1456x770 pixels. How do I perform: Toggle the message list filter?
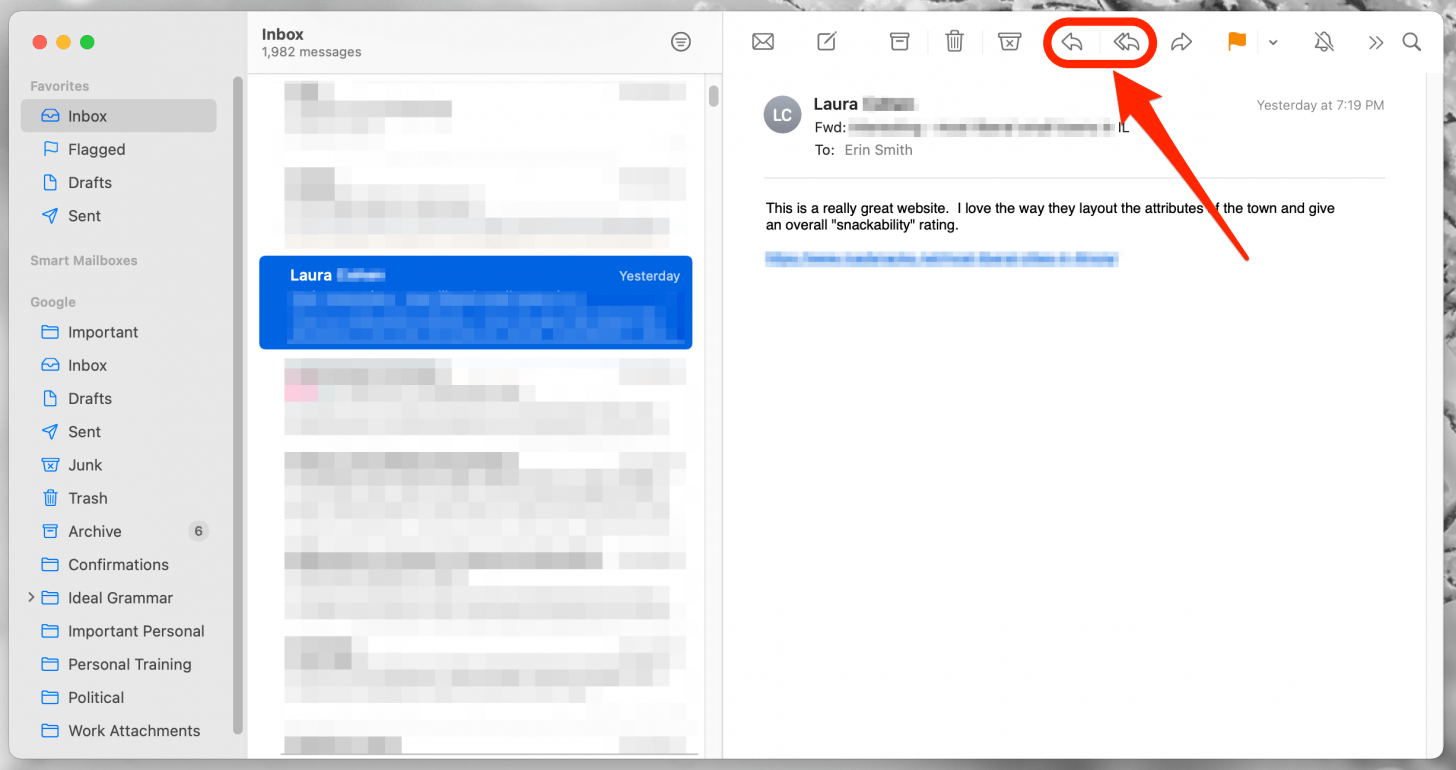[x=681, y=42]
